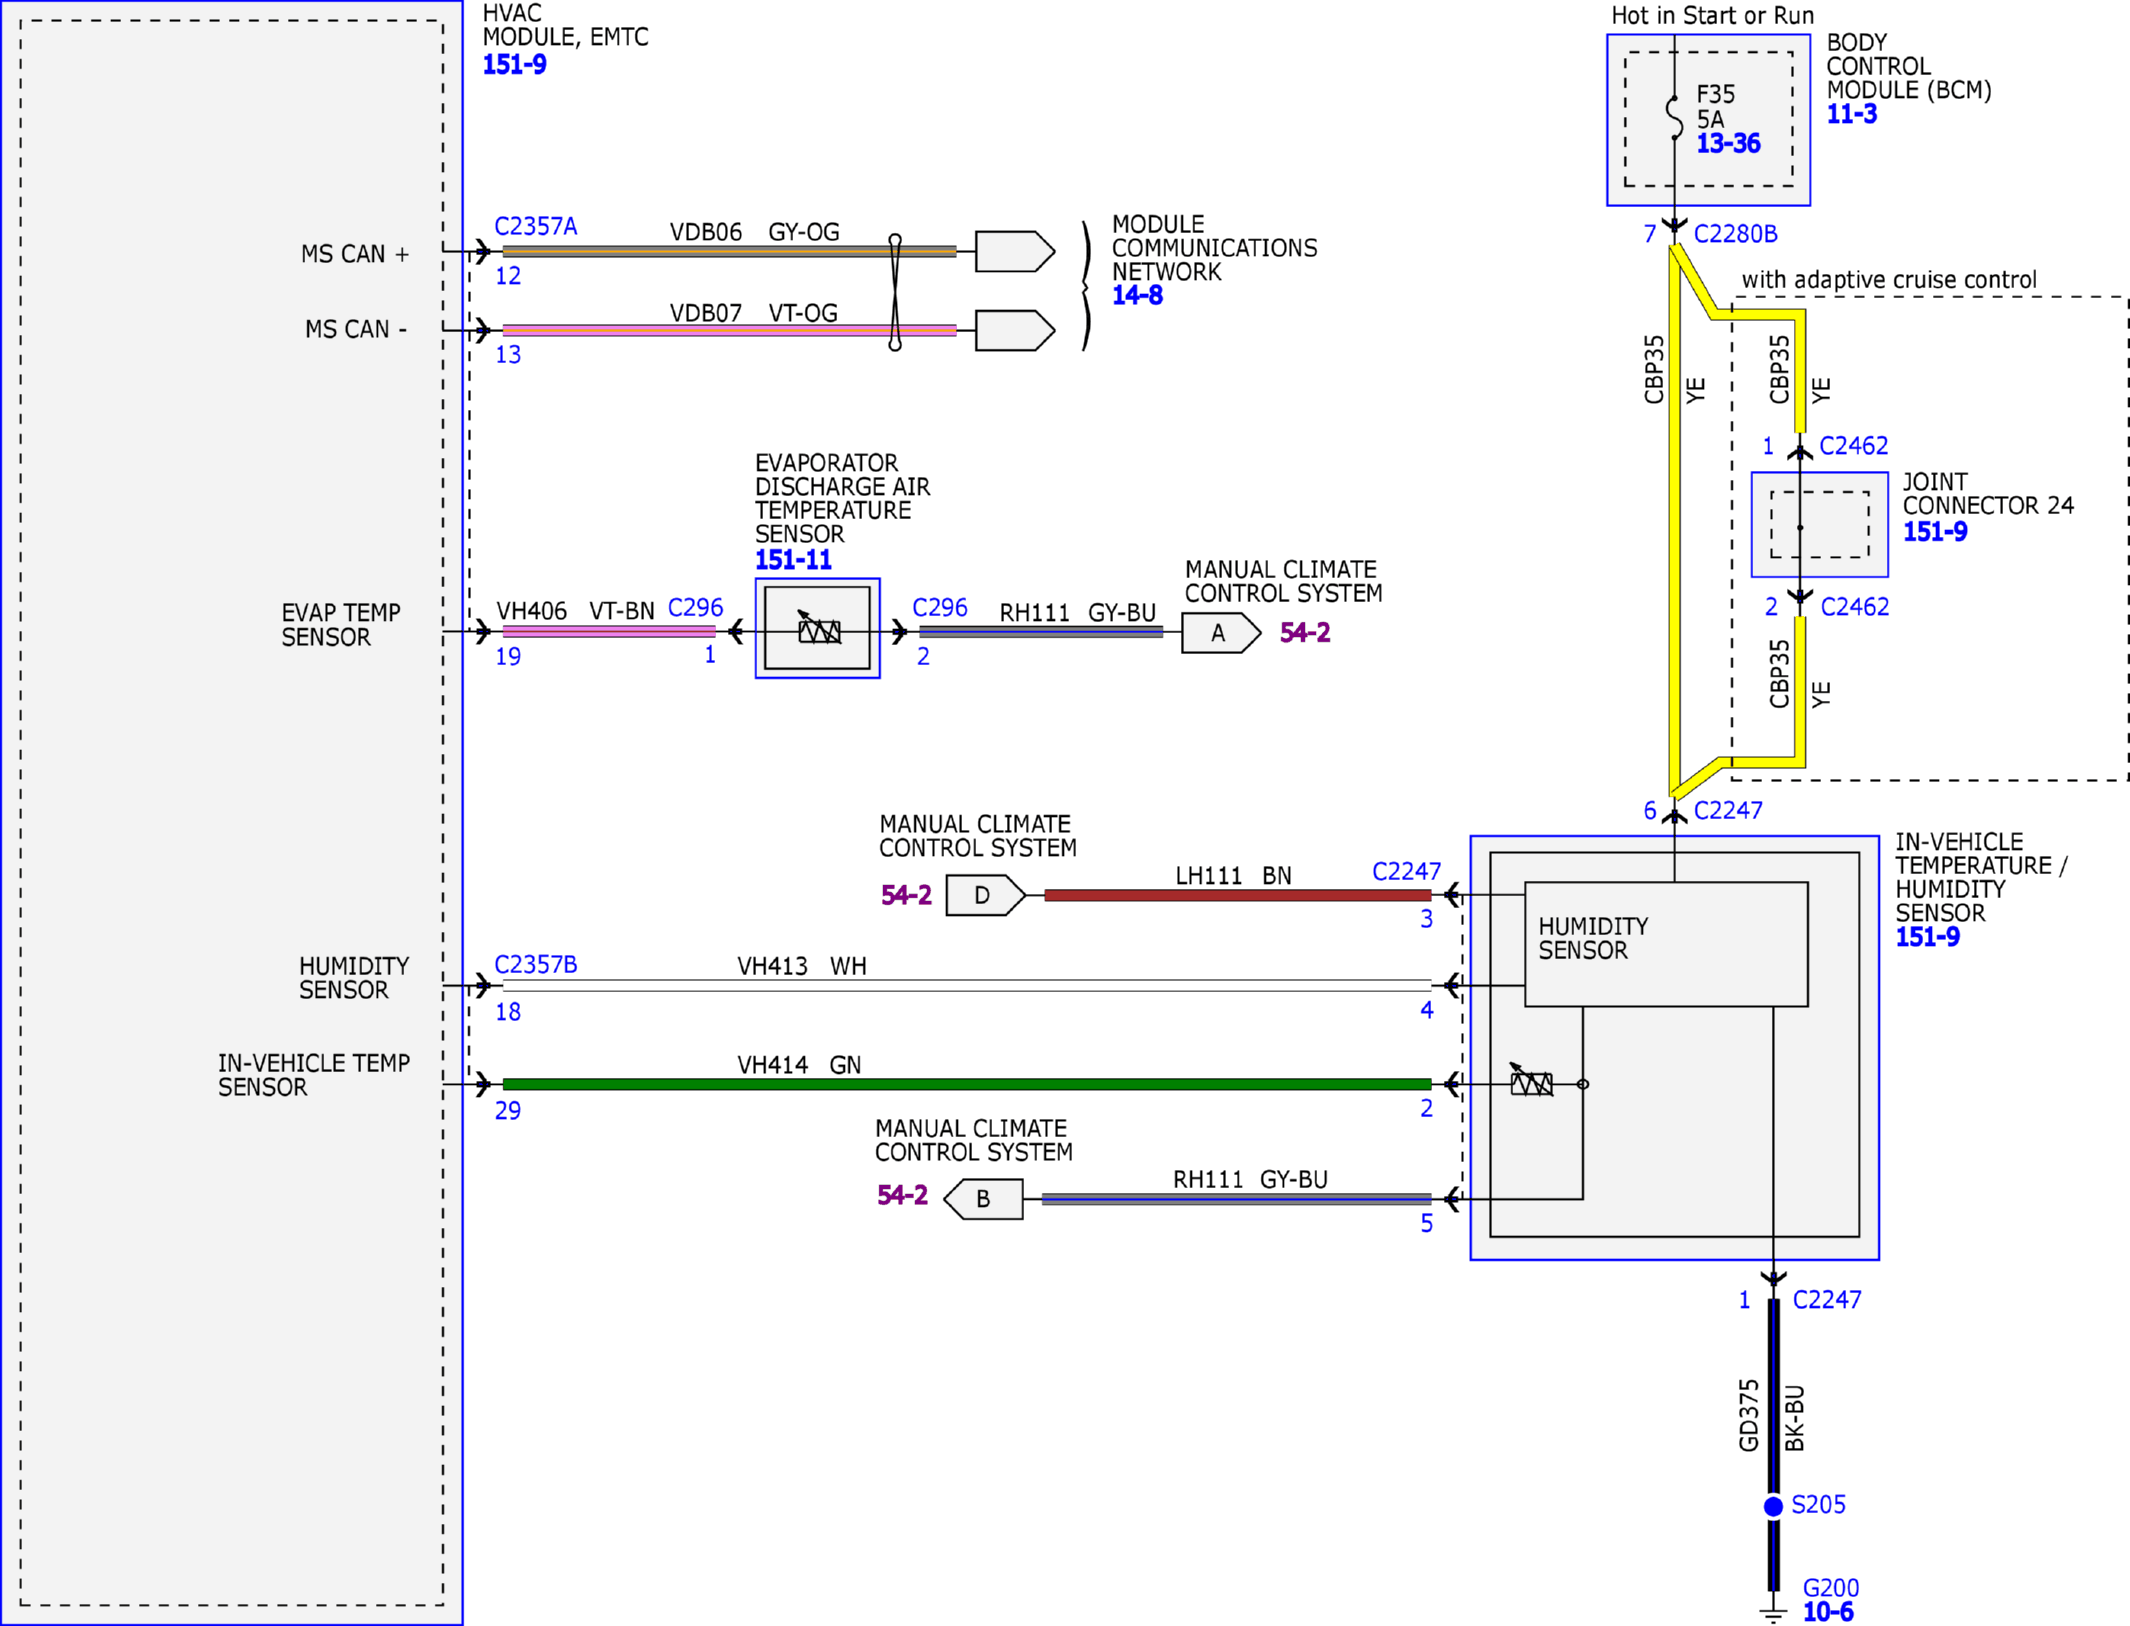Image resolution: width=2130 pixels, height=1626 pixels.
Task: Select IN-VEHICLE TEMP SENSOR pin label
Action: 314,1075
